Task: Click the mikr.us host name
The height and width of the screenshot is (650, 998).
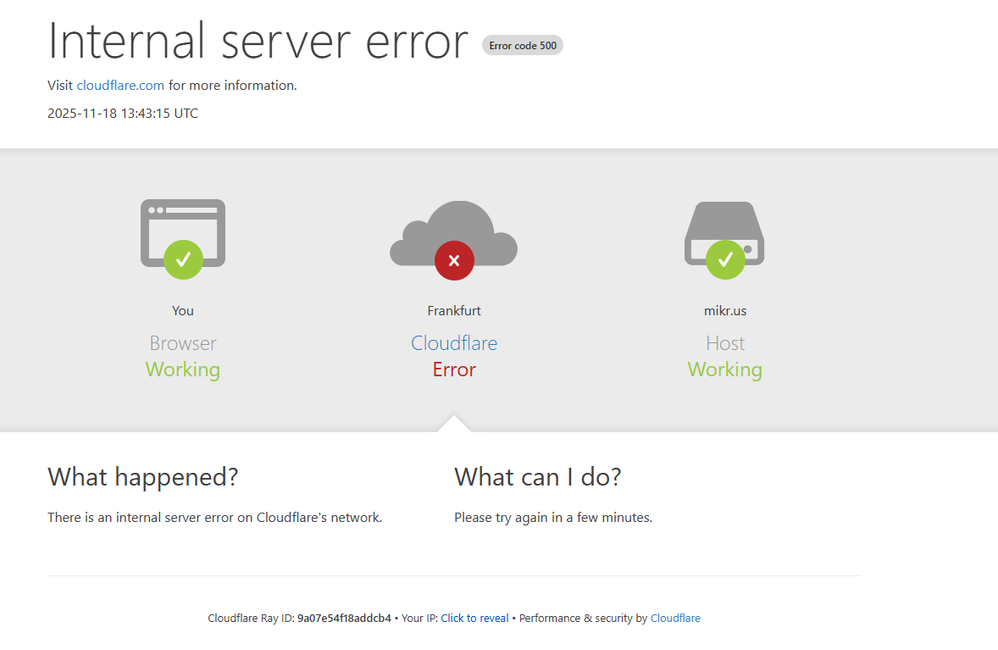Action: 725,311
